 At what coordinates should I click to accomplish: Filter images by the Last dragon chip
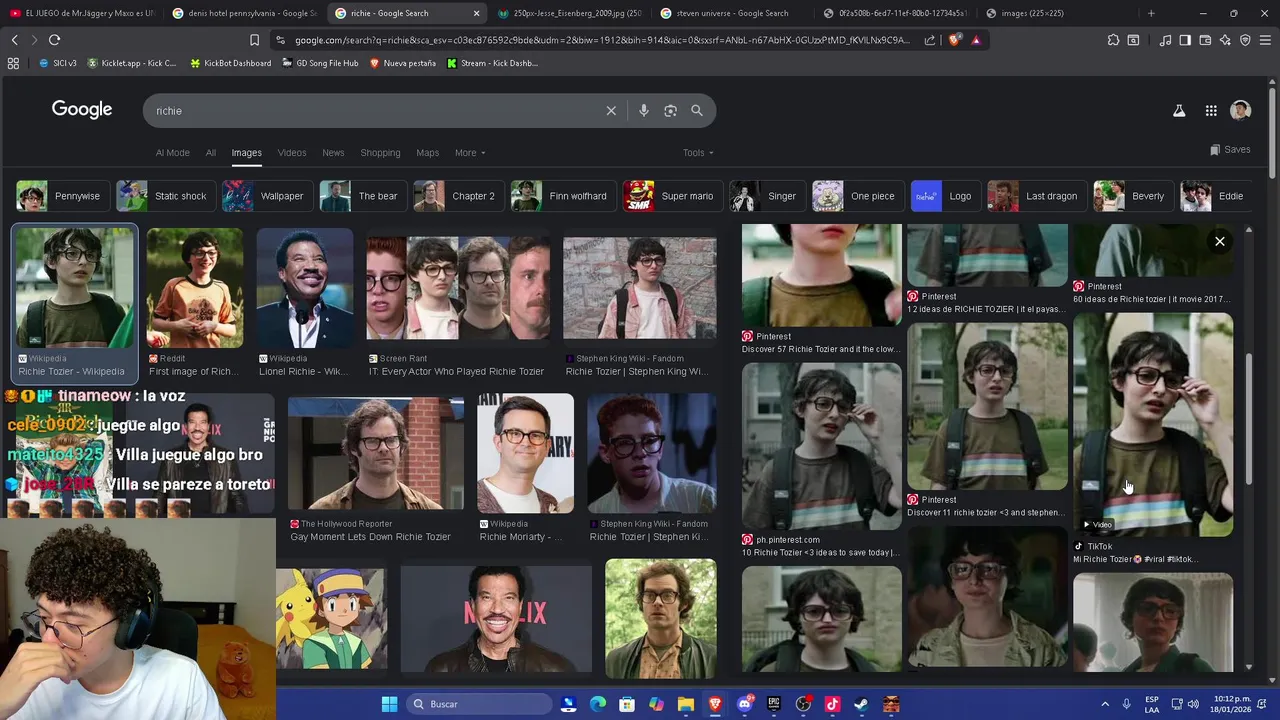click(x=1035, y=196)
